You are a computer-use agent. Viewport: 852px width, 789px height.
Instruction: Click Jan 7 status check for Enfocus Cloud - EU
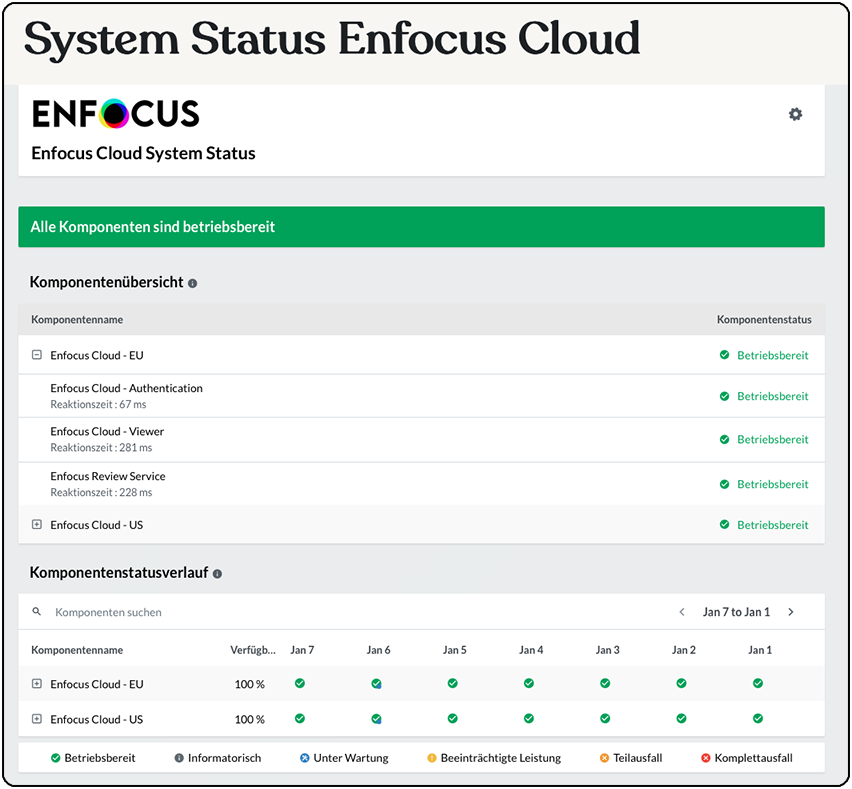click(x=300, y=684)
